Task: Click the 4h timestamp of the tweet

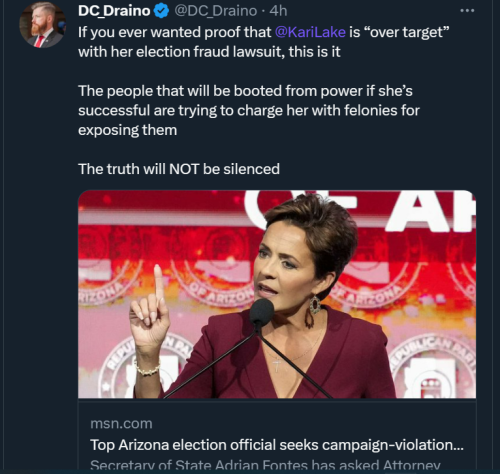Action: click(278, 11)
